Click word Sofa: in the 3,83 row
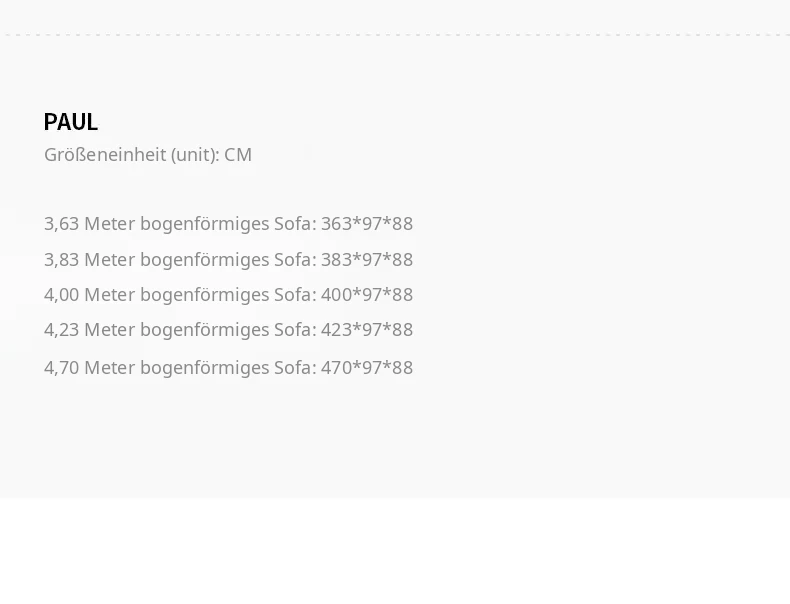This screenshot has height=604, width=790. click(x=295, y=260)
